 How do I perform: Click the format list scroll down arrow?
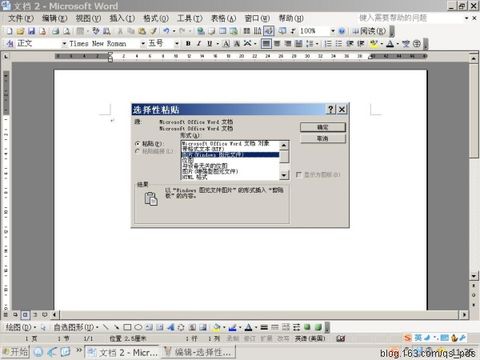[284, 175]
